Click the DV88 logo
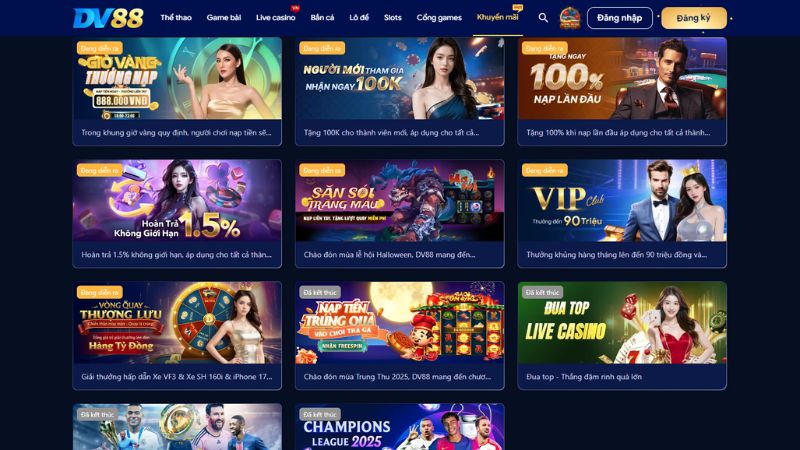Image resolution: width=800 pixels, height=450 pixels. pos(108,18)
